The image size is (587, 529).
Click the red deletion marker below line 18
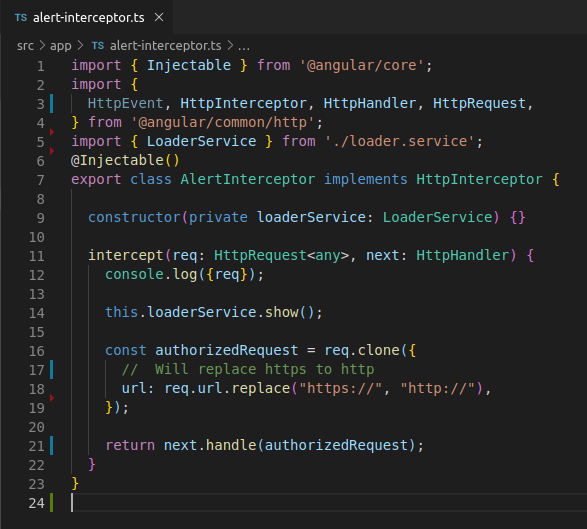click(52, 398)
